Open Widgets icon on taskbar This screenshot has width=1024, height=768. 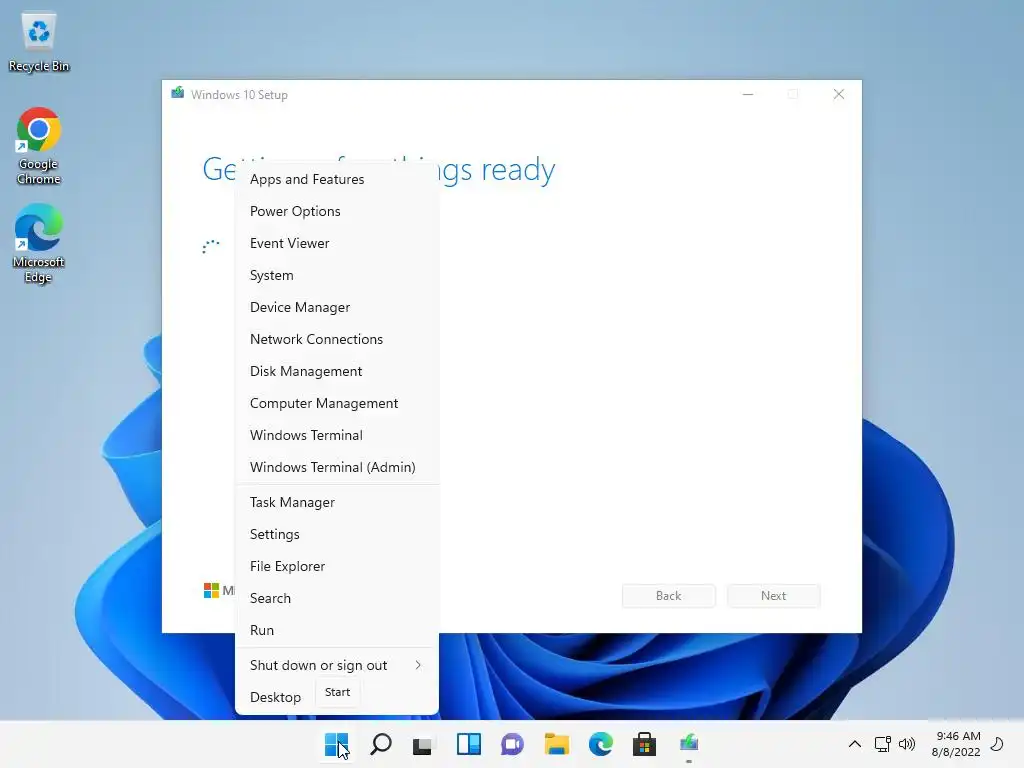[469, 744]
